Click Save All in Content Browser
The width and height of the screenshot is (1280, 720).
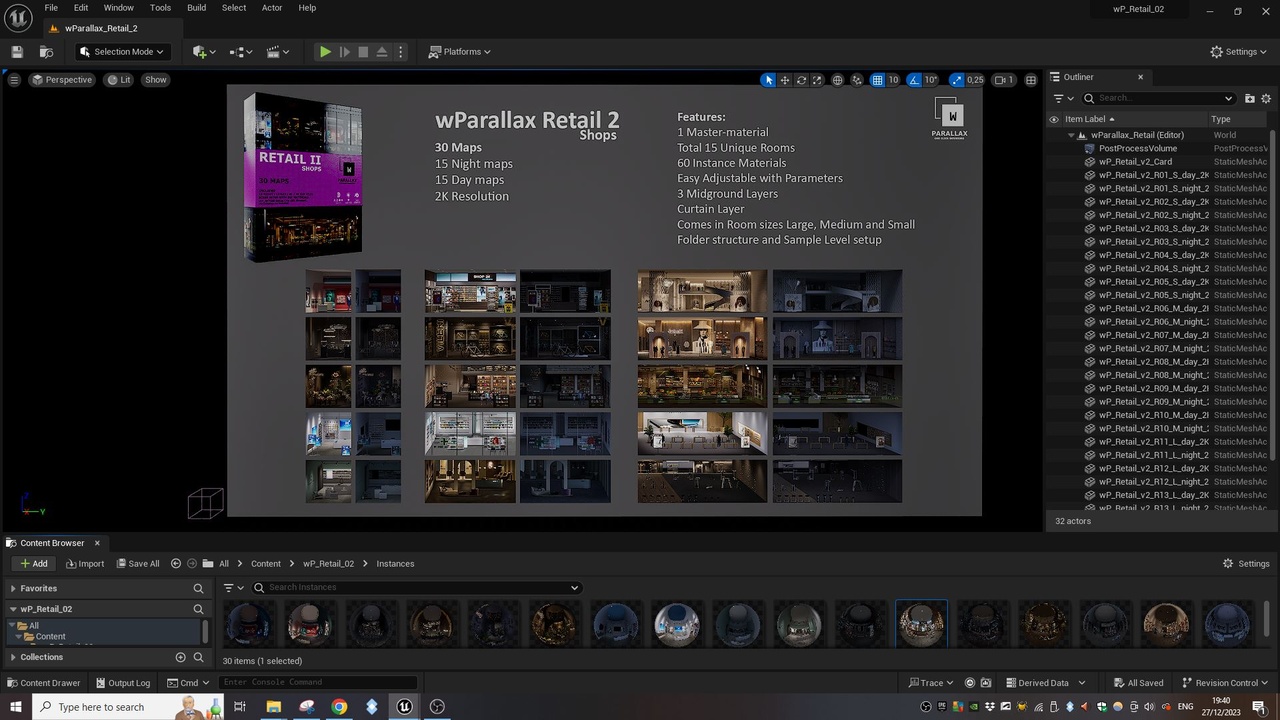tap(137, 564)
